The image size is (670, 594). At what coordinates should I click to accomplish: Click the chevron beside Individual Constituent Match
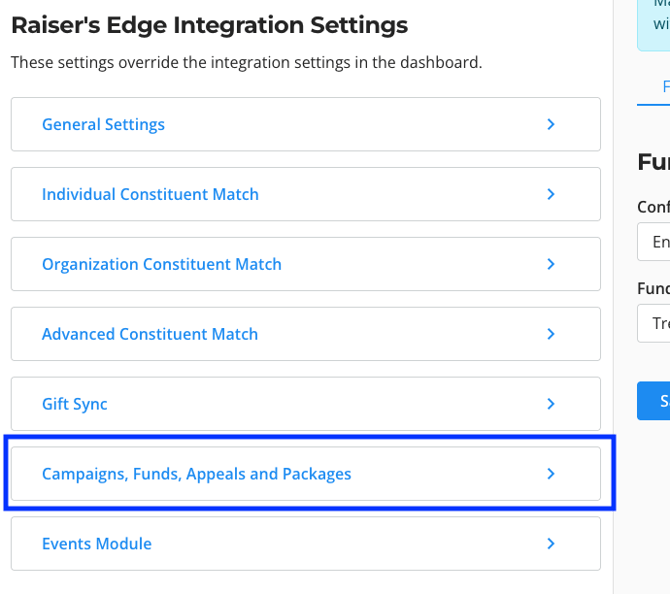[551, 194]
